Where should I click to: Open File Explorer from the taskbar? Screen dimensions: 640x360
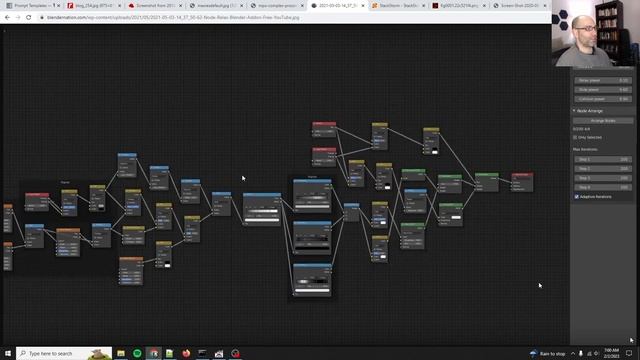[x=121, y=353]
